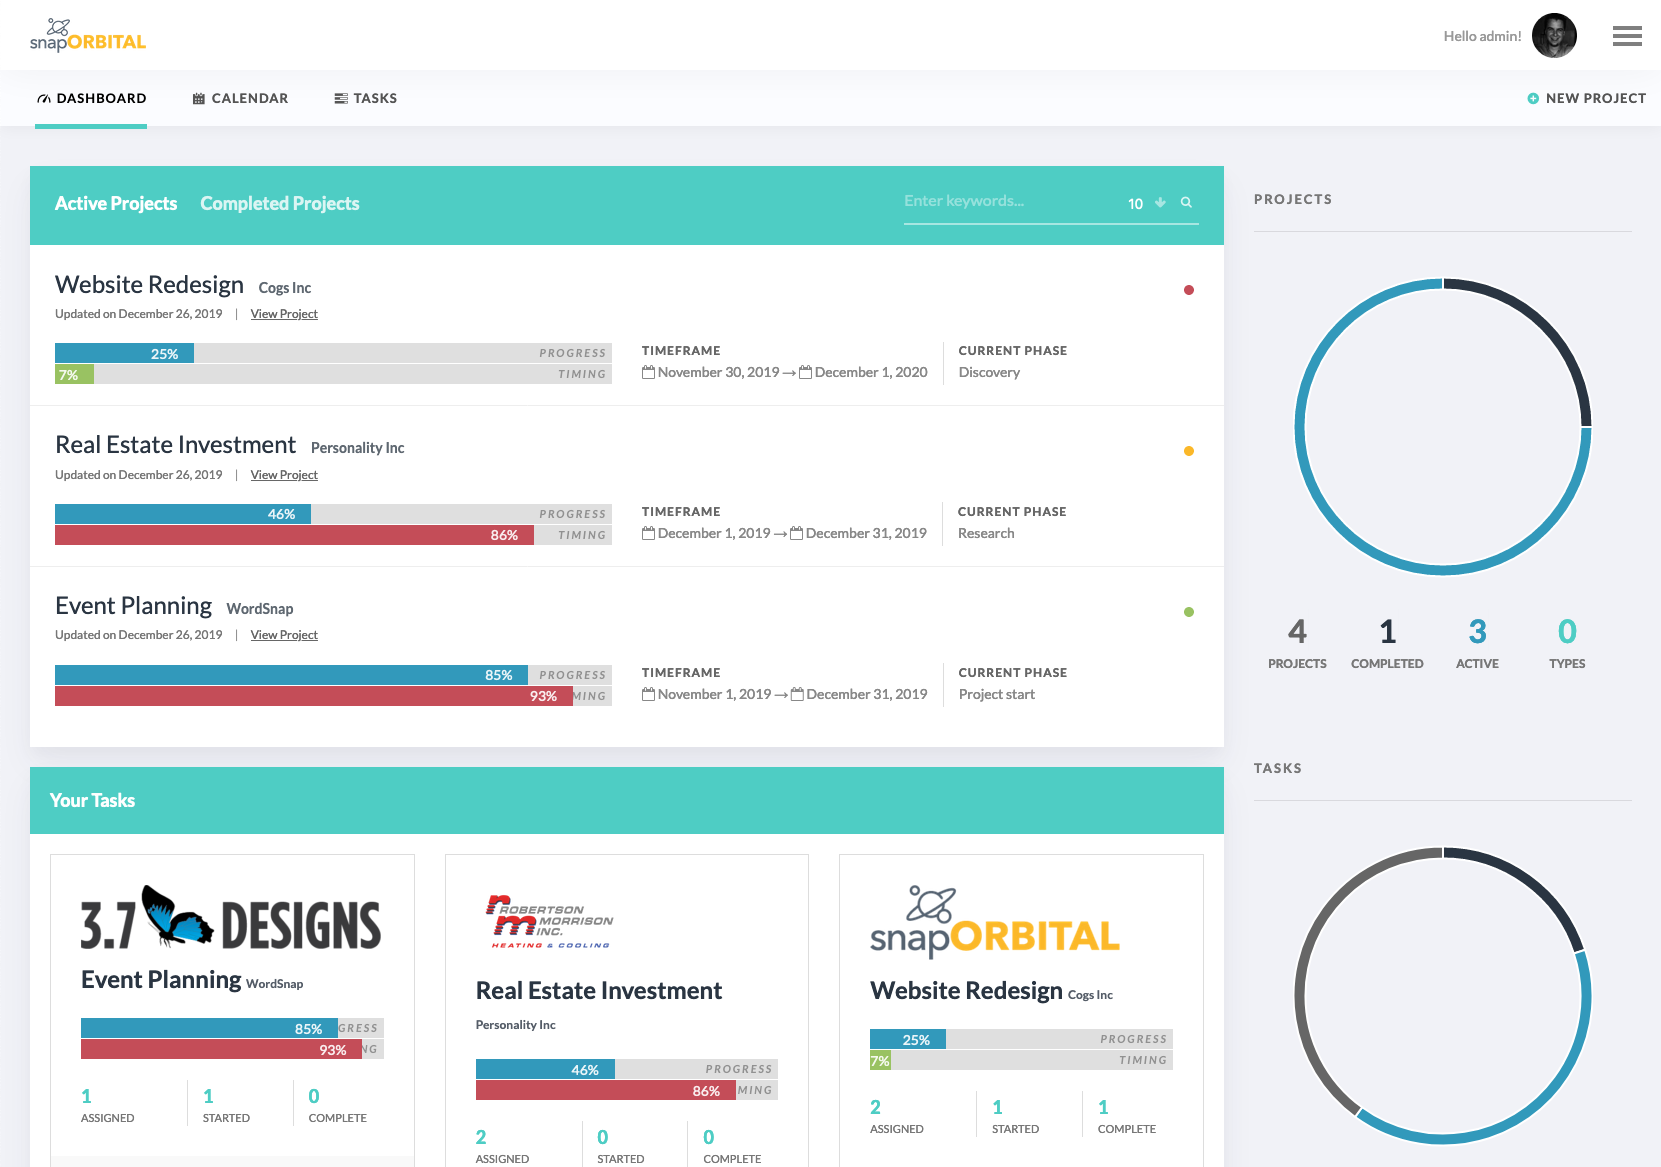Click the Enter keywords search field
Viewport: 1661px width, 1167px height.
[1010, 201]
